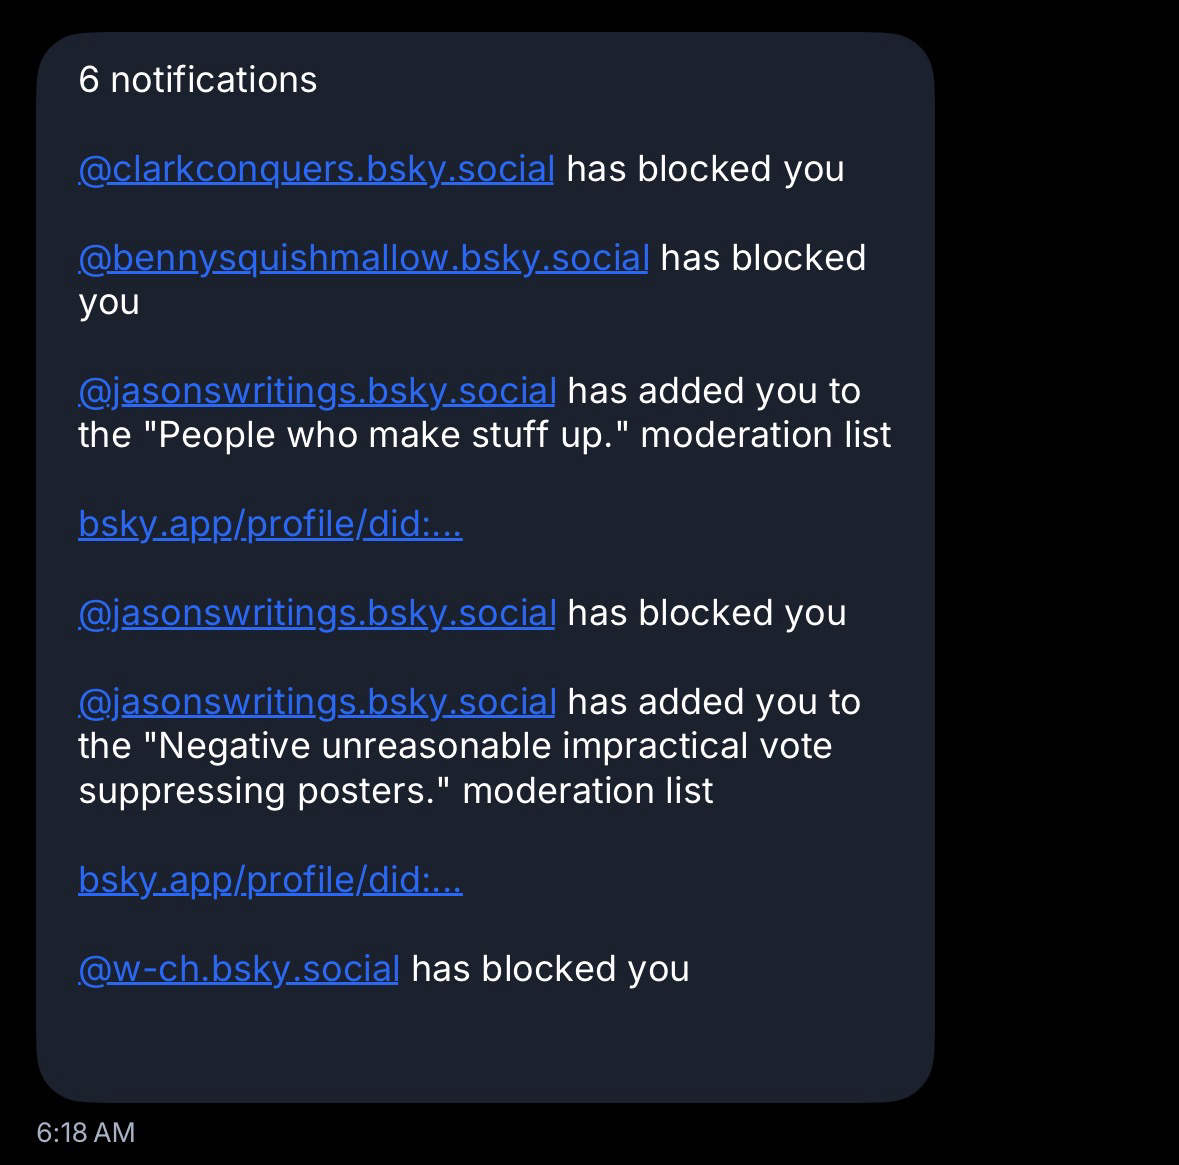Screen dimensions: 1179x1165
Task: Click jasonswritings link in 'People who make stuff up' notification
Action: point(316,391)
